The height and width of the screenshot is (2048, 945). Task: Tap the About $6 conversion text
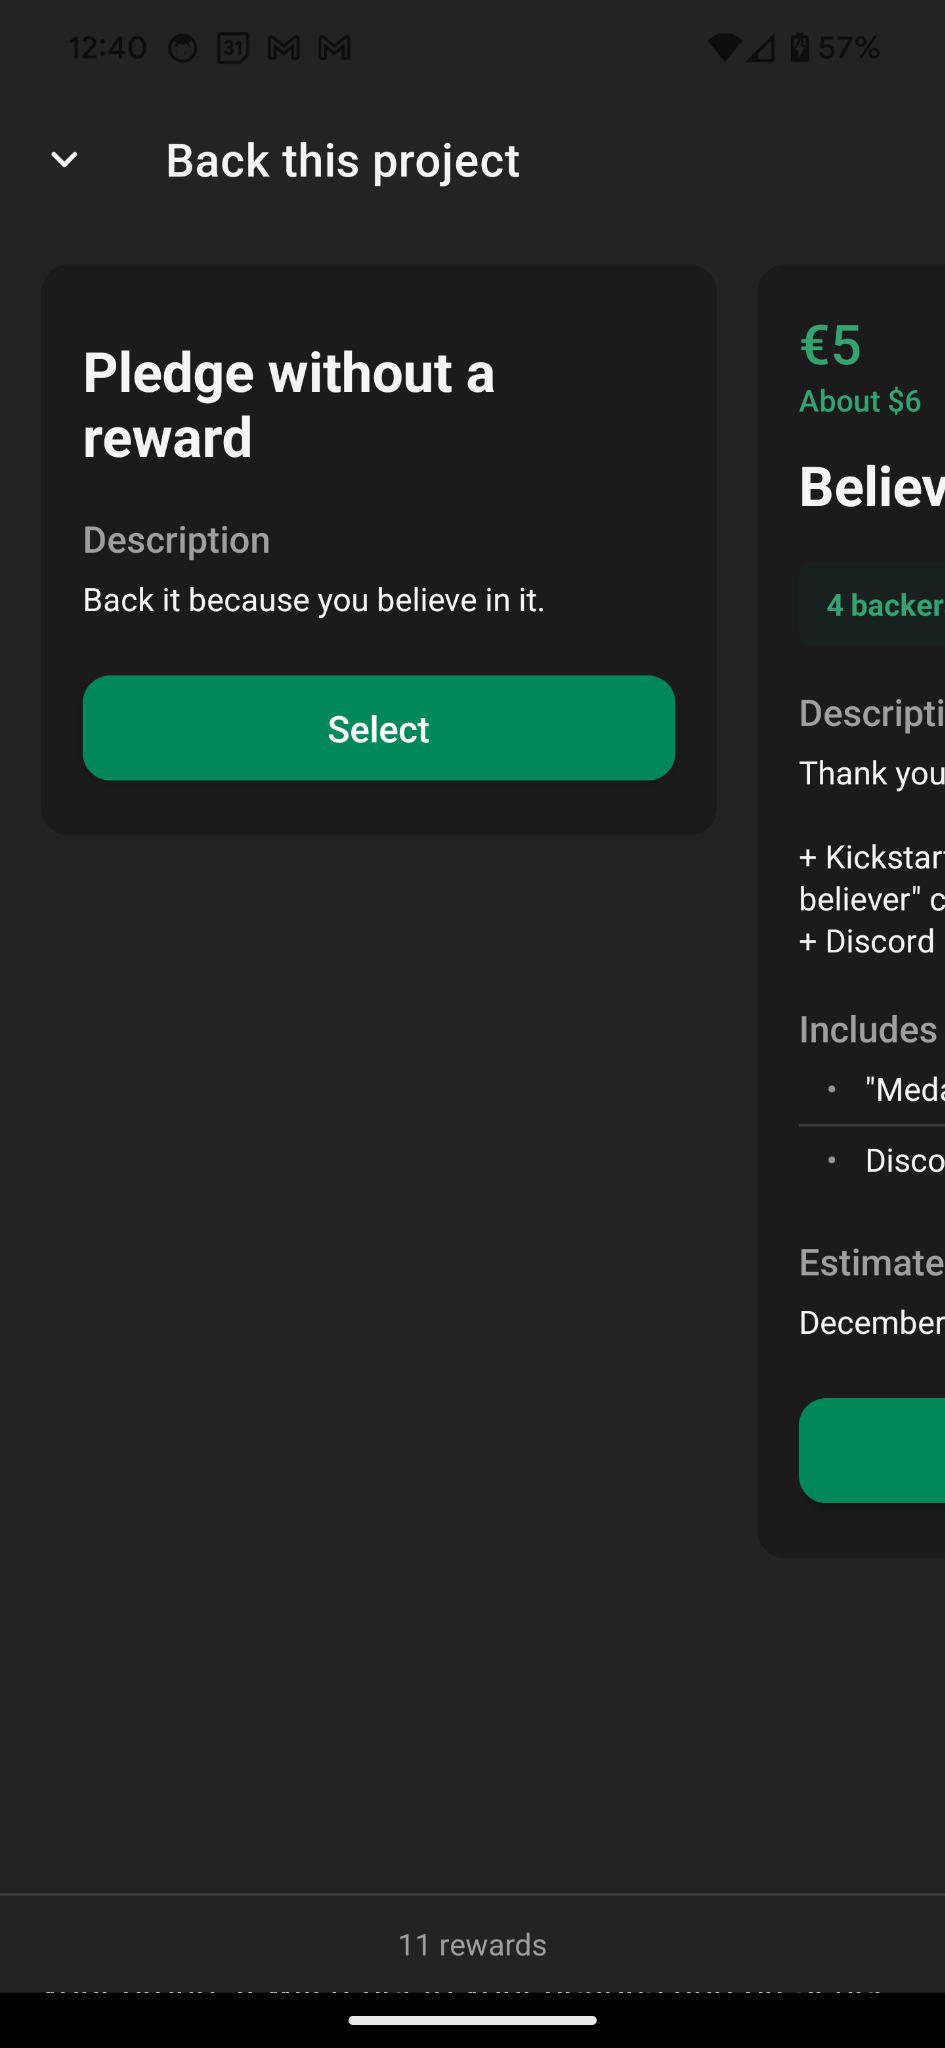pyautogui.click(x=860, y=401)
